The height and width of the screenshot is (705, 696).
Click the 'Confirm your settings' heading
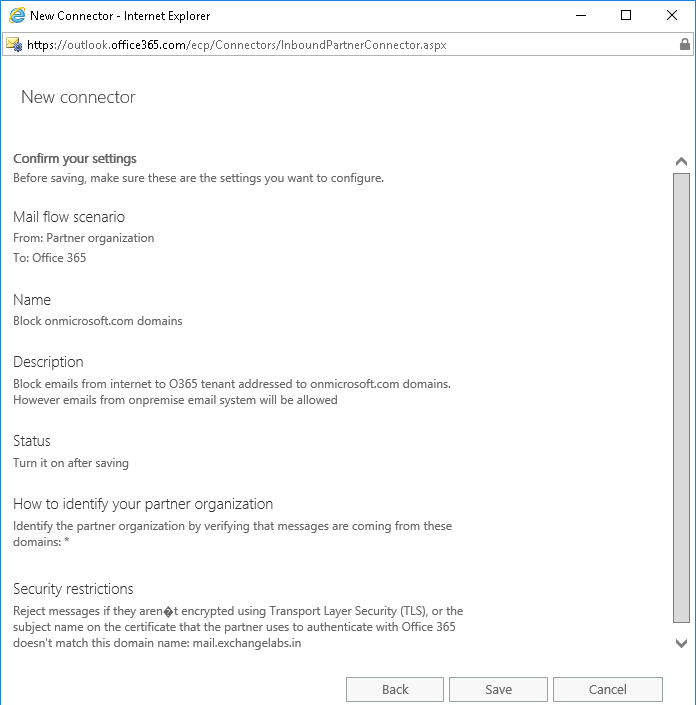[x=75, y=158]
